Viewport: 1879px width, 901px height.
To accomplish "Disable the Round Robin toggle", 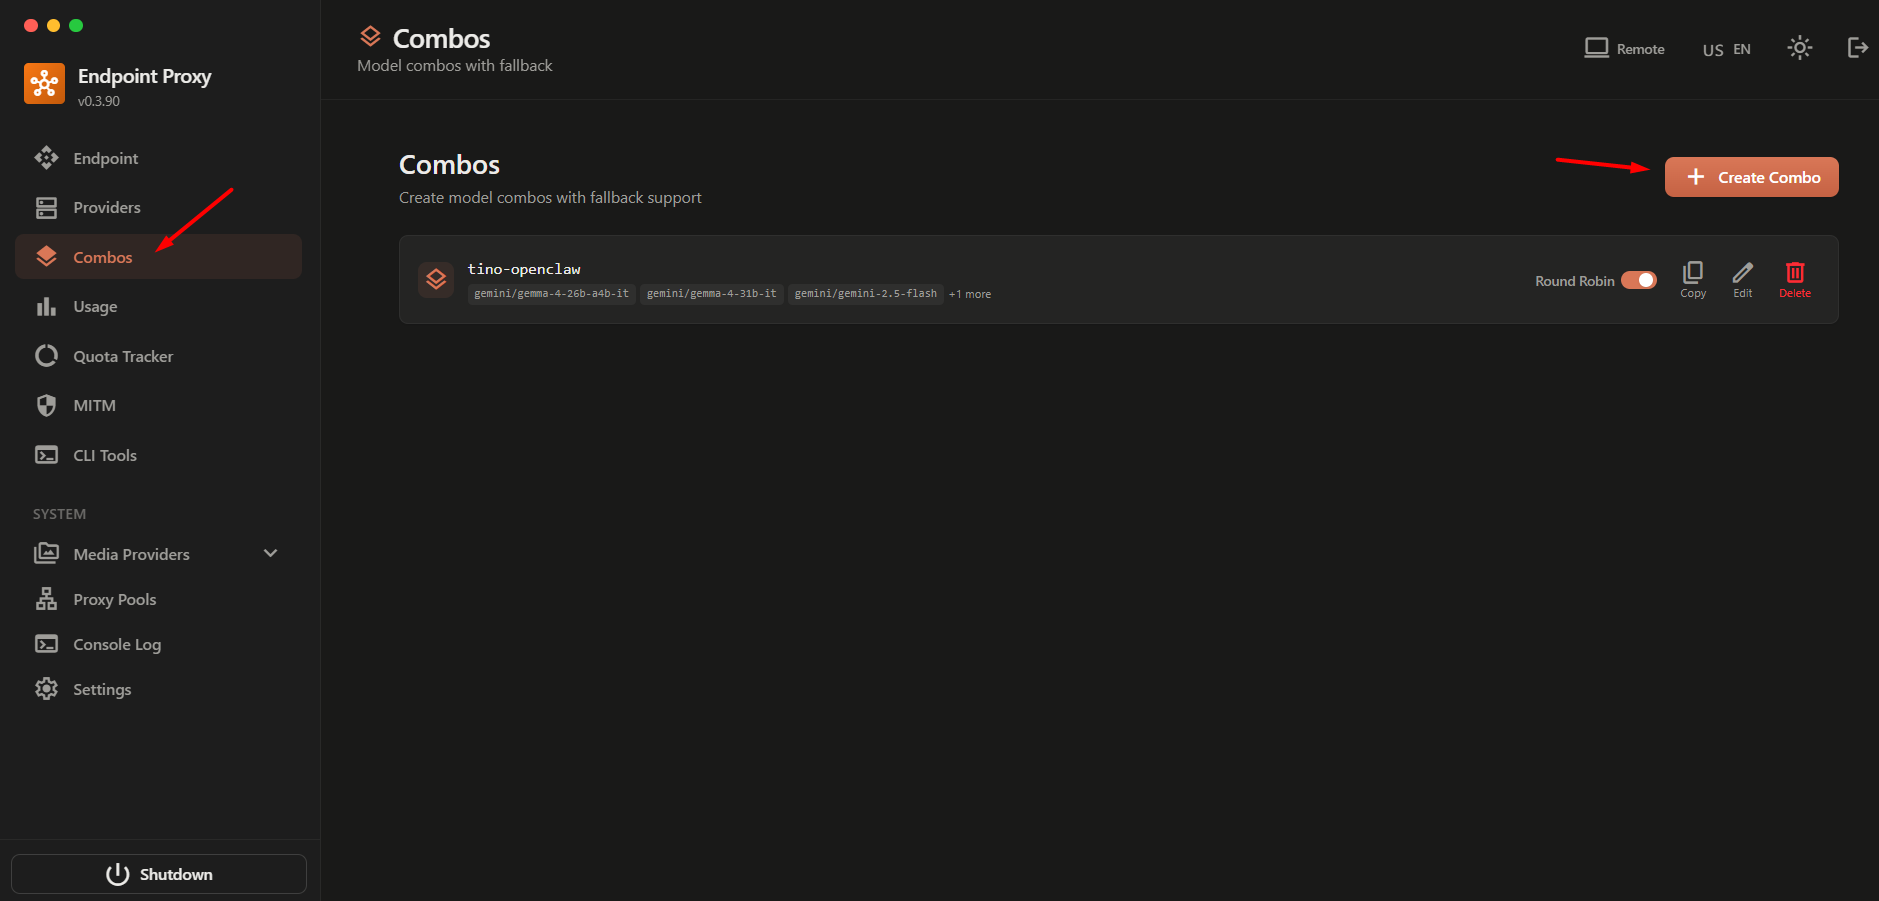I will [1638, 280].
